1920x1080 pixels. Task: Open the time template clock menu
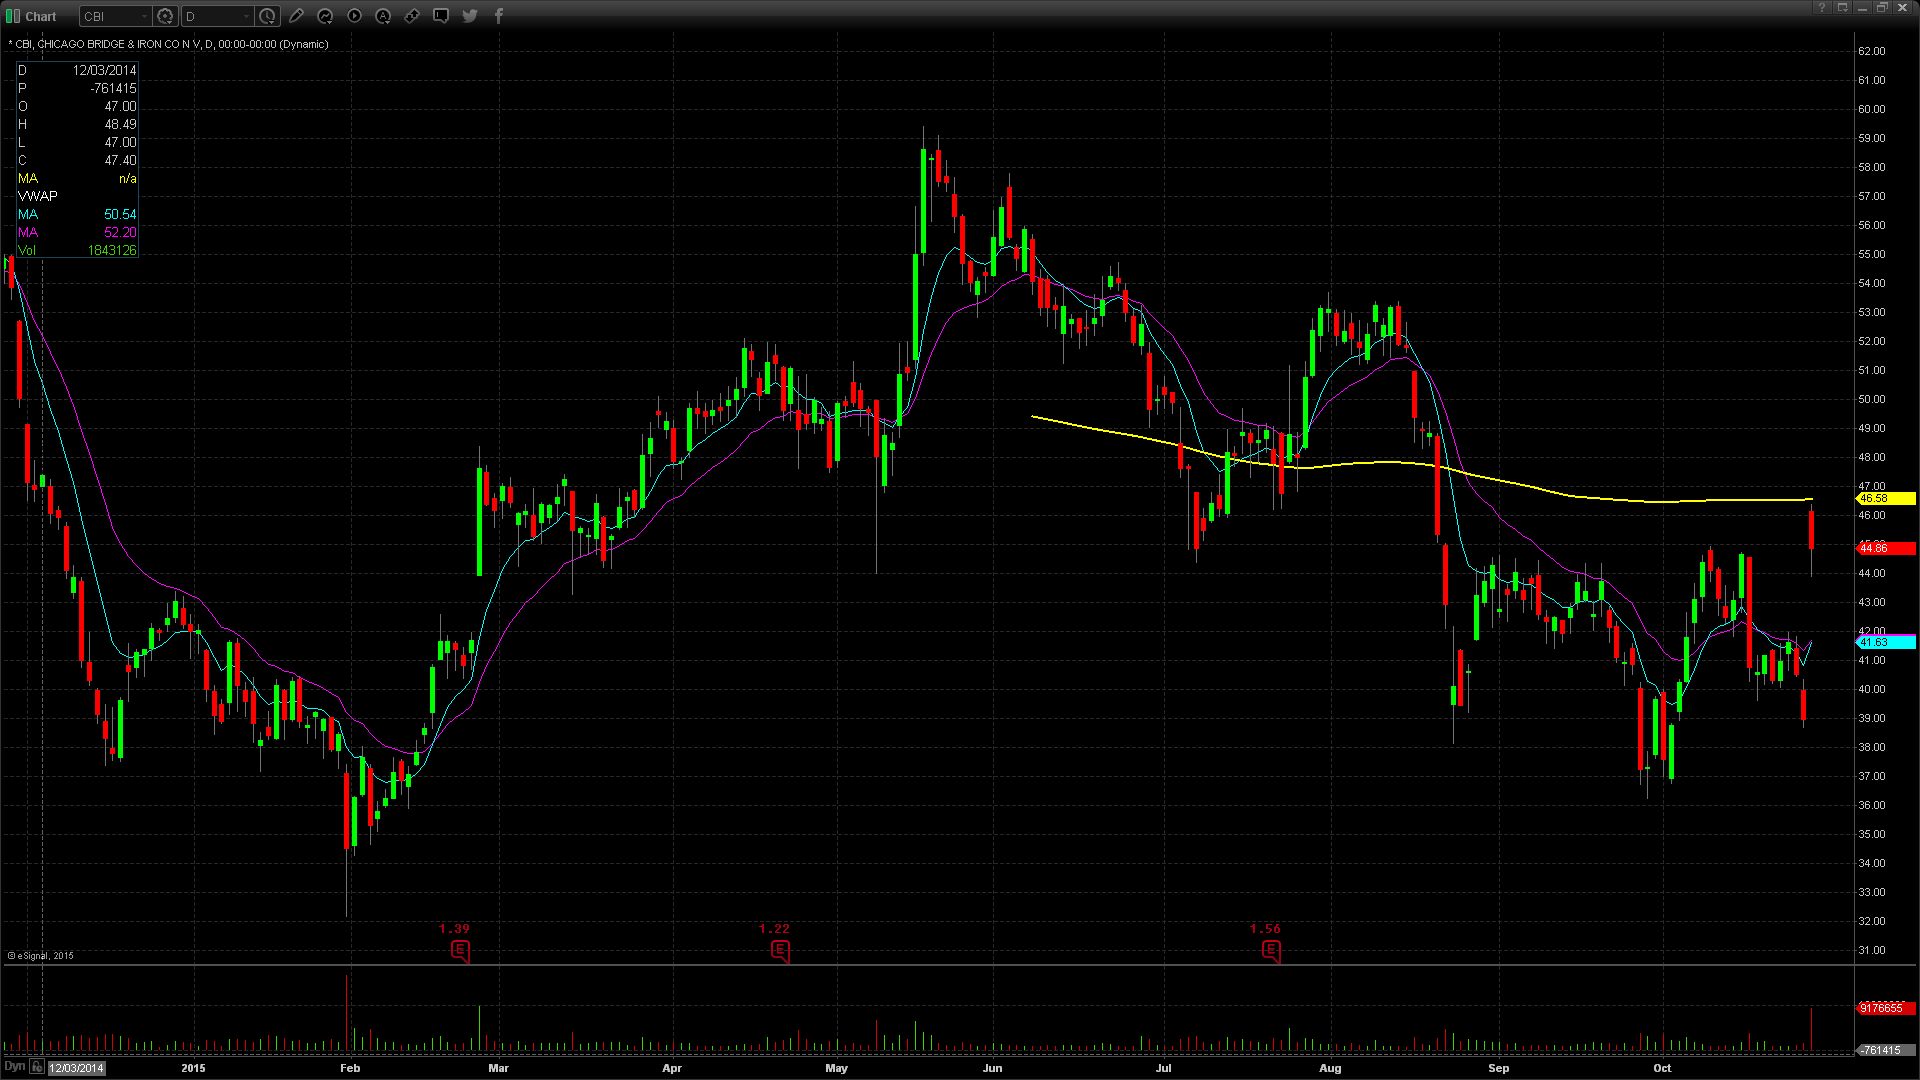point(267,16)
